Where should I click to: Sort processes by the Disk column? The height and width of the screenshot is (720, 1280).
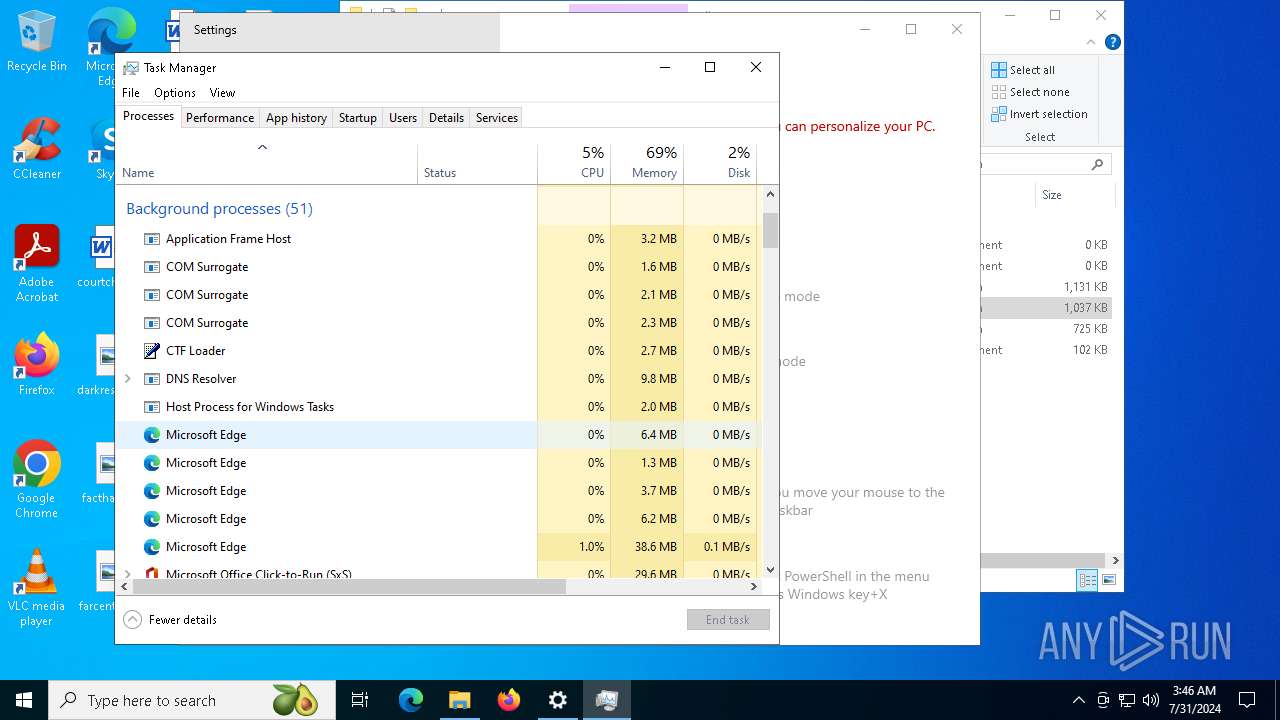(x=720, y=164)
